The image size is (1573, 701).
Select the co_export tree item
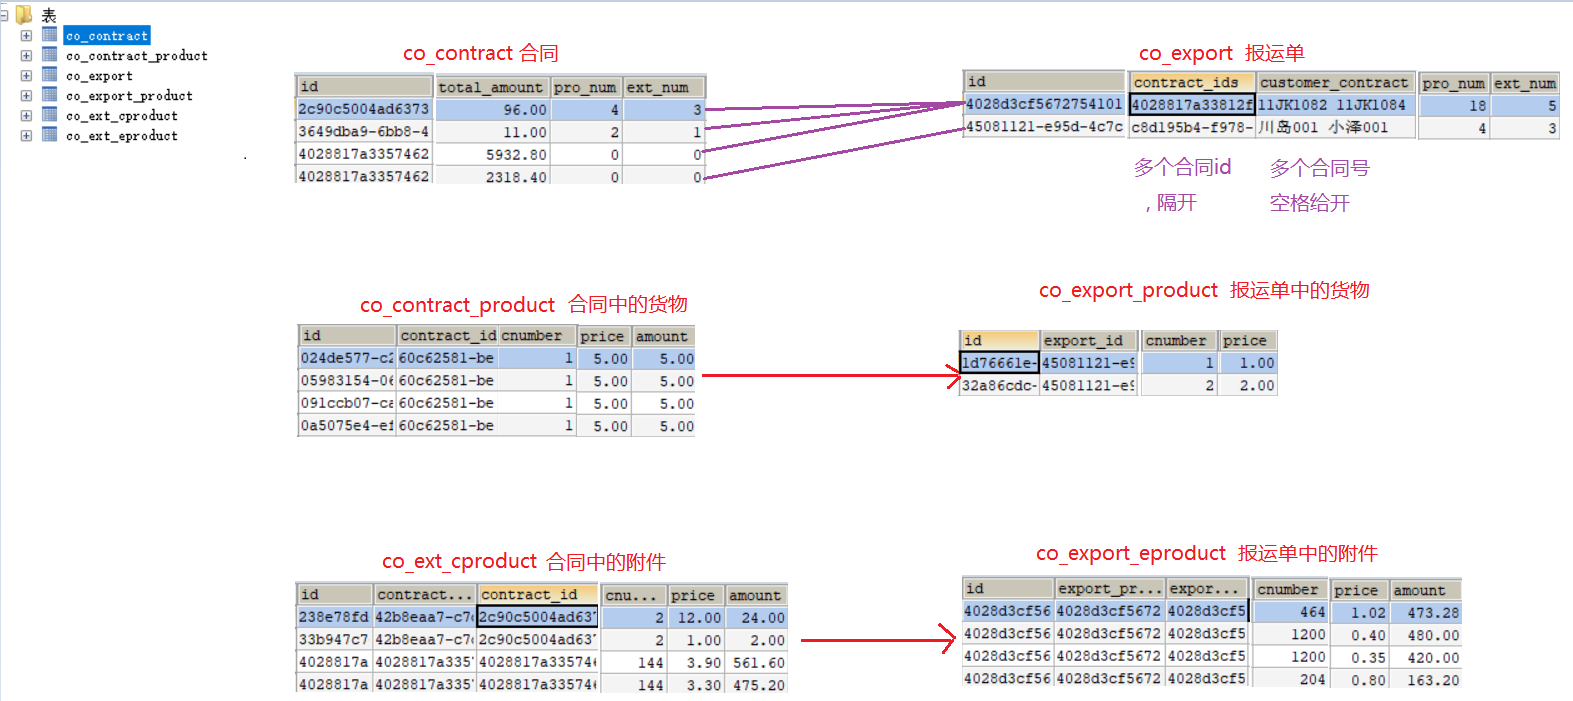tap(99, 76)
